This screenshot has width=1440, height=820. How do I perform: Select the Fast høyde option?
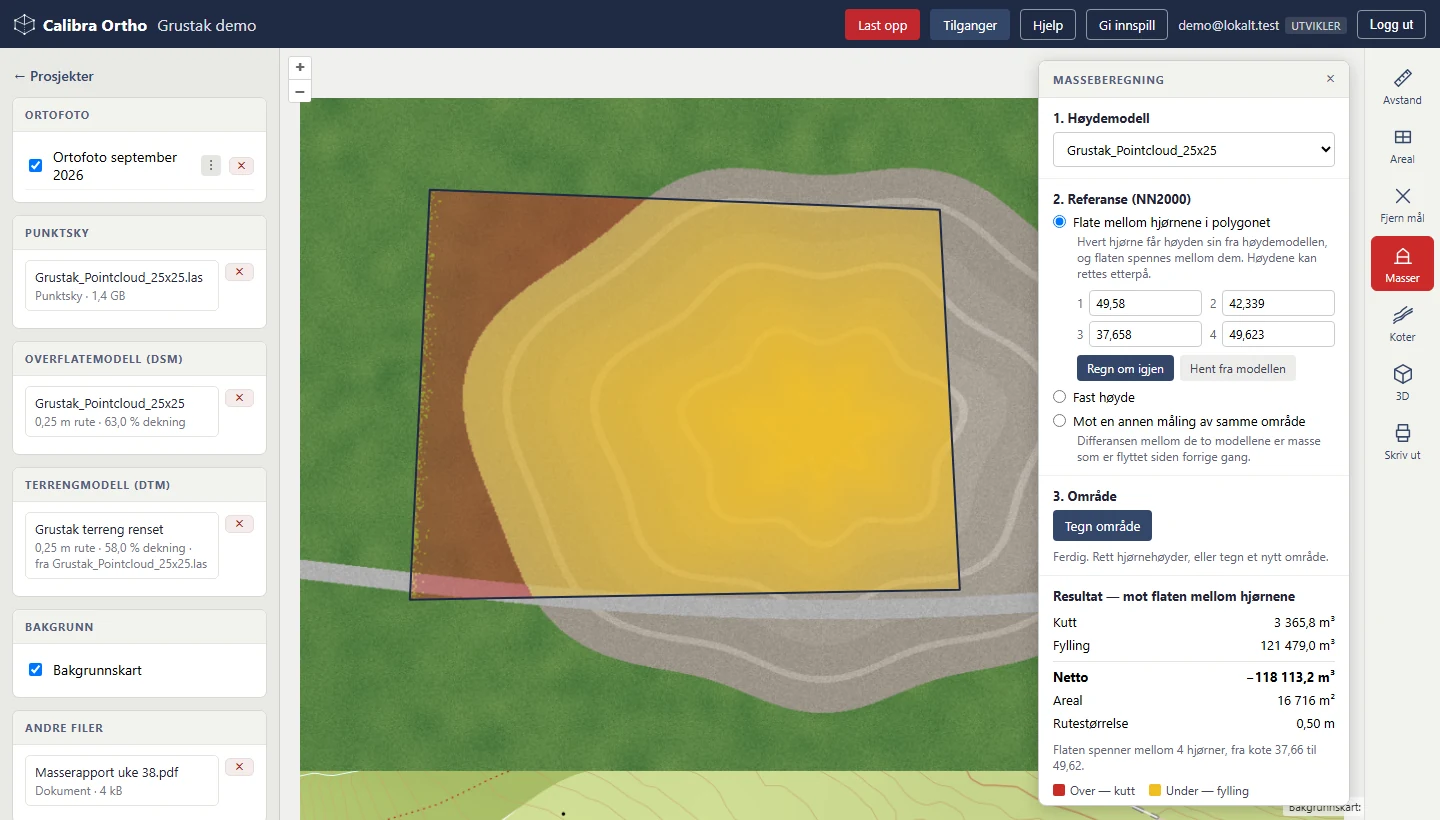[1060, 397]
